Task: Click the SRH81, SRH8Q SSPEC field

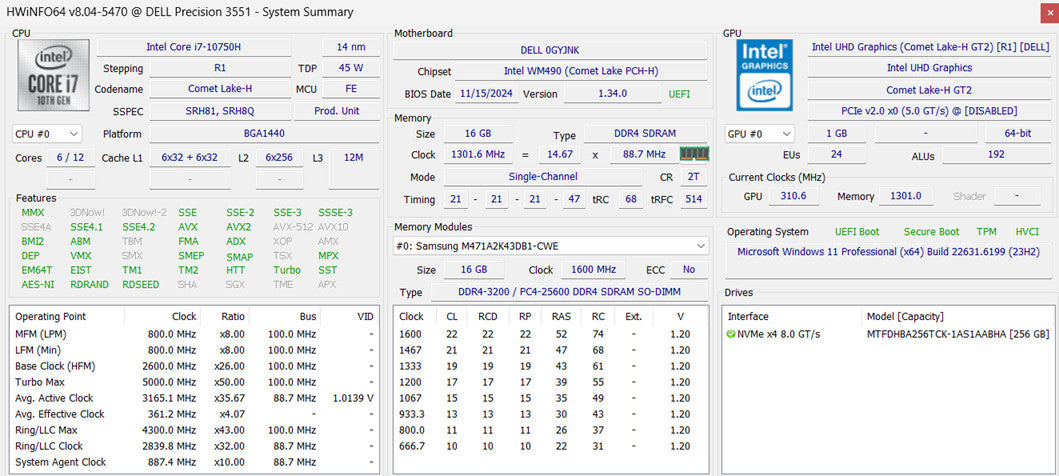Action: [x=220, y=111]
